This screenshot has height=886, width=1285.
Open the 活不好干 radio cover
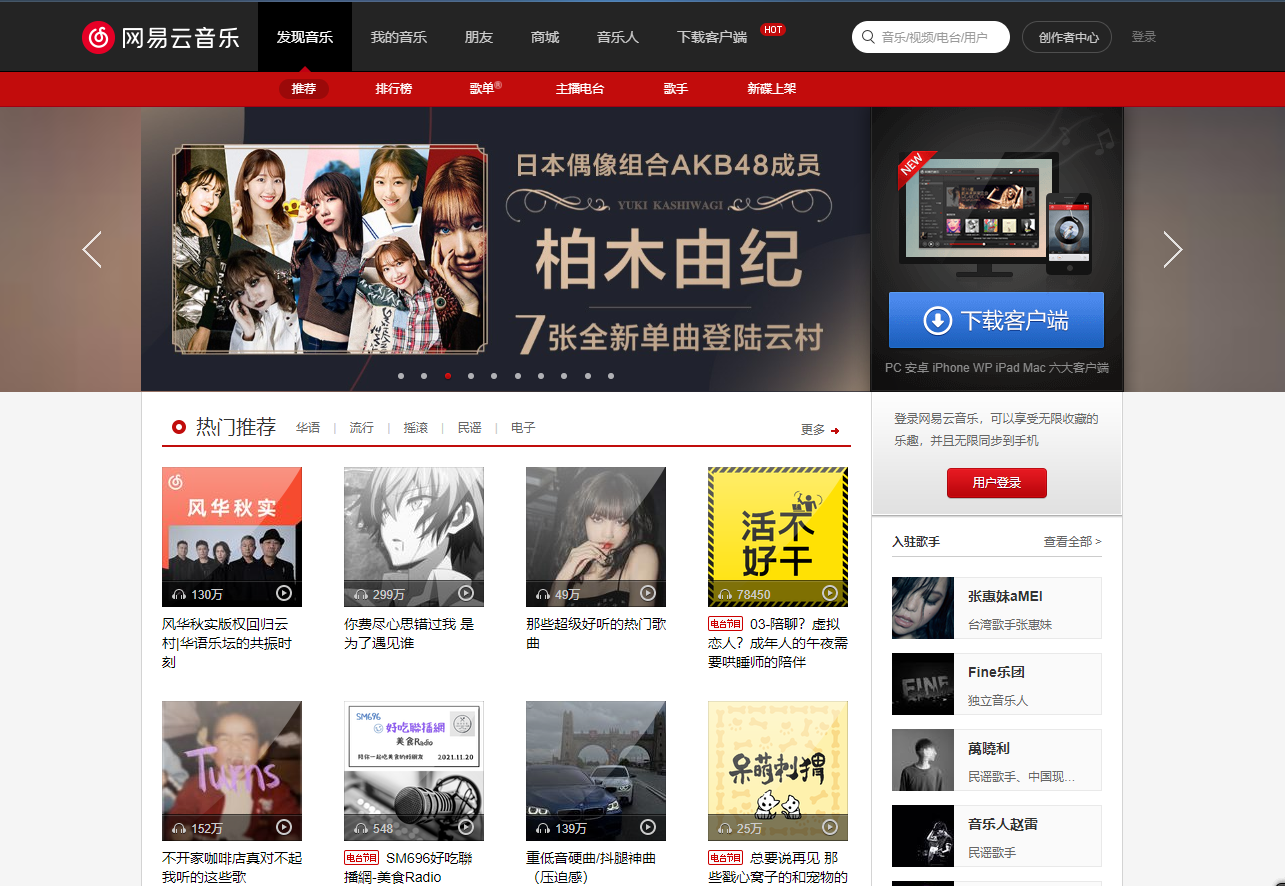[778, 537]
